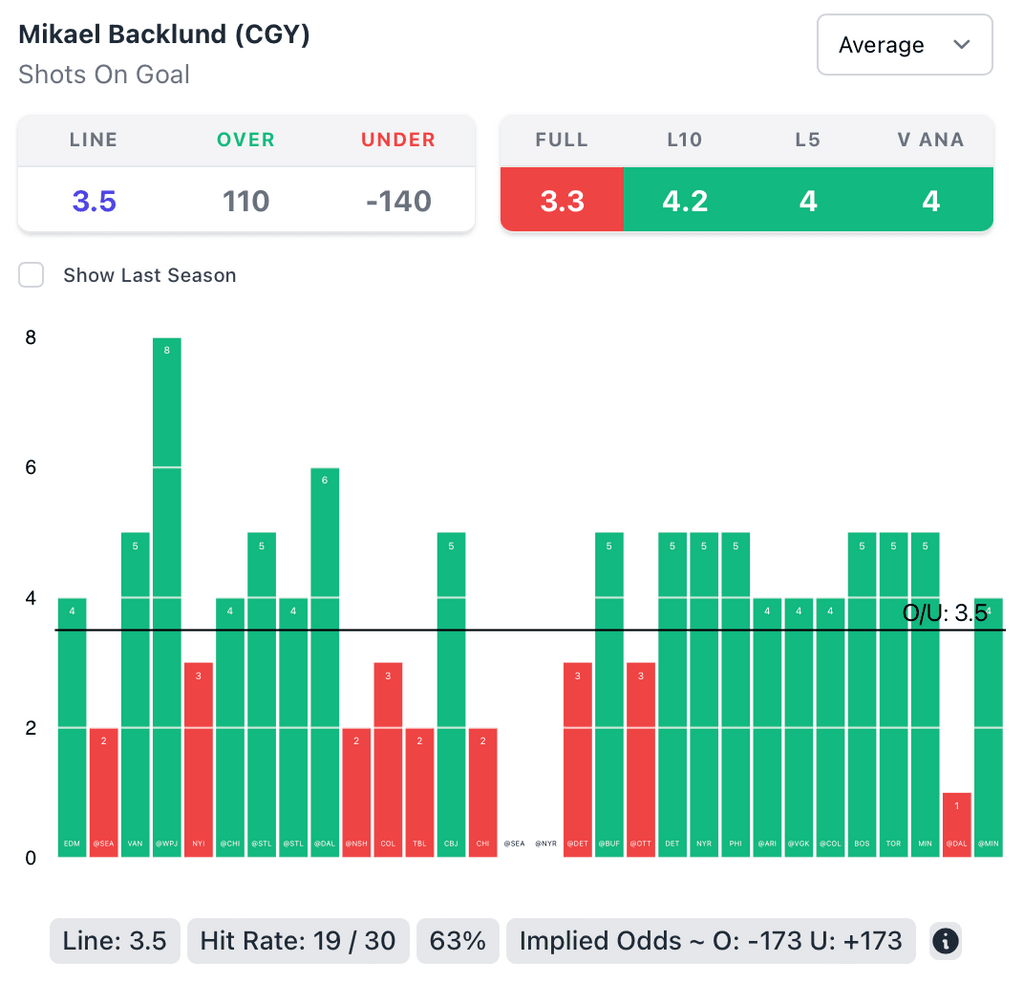Screen dimensions: 1024x986
Task: Click the info icon beside implied odds
Action: [x=945, y=941]
